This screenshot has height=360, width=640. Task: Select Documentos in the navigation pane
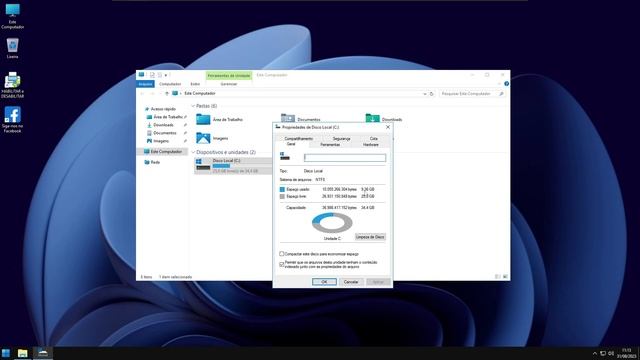point(164,133)
